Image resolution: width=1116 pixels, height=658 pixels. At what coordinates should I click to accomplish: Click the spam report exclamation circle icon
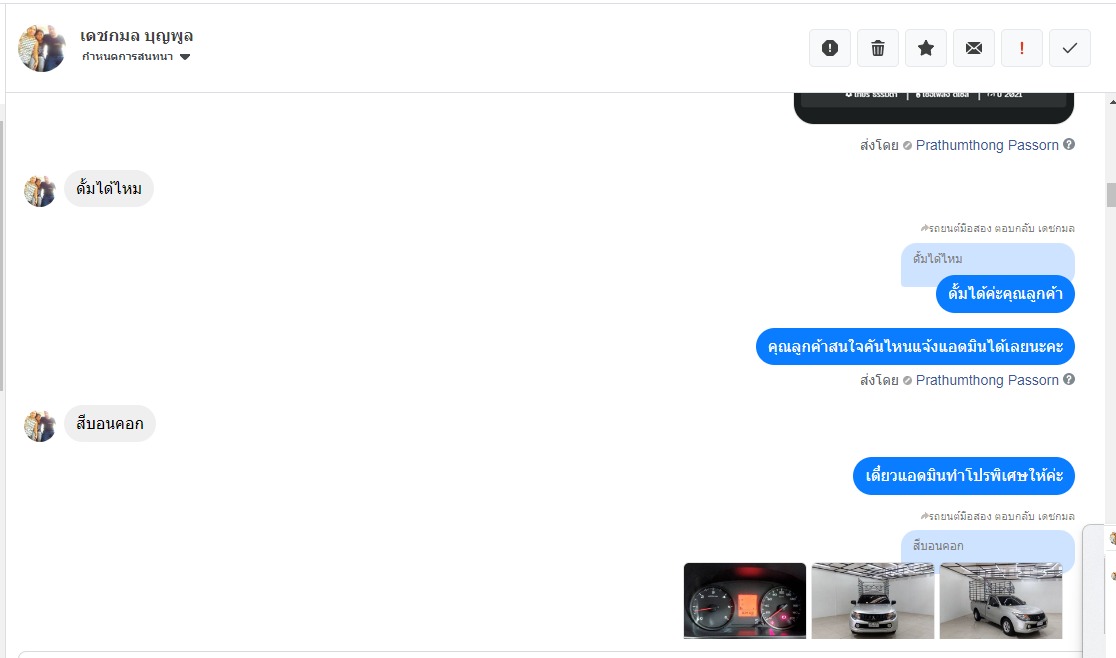[x=830, y=48]
